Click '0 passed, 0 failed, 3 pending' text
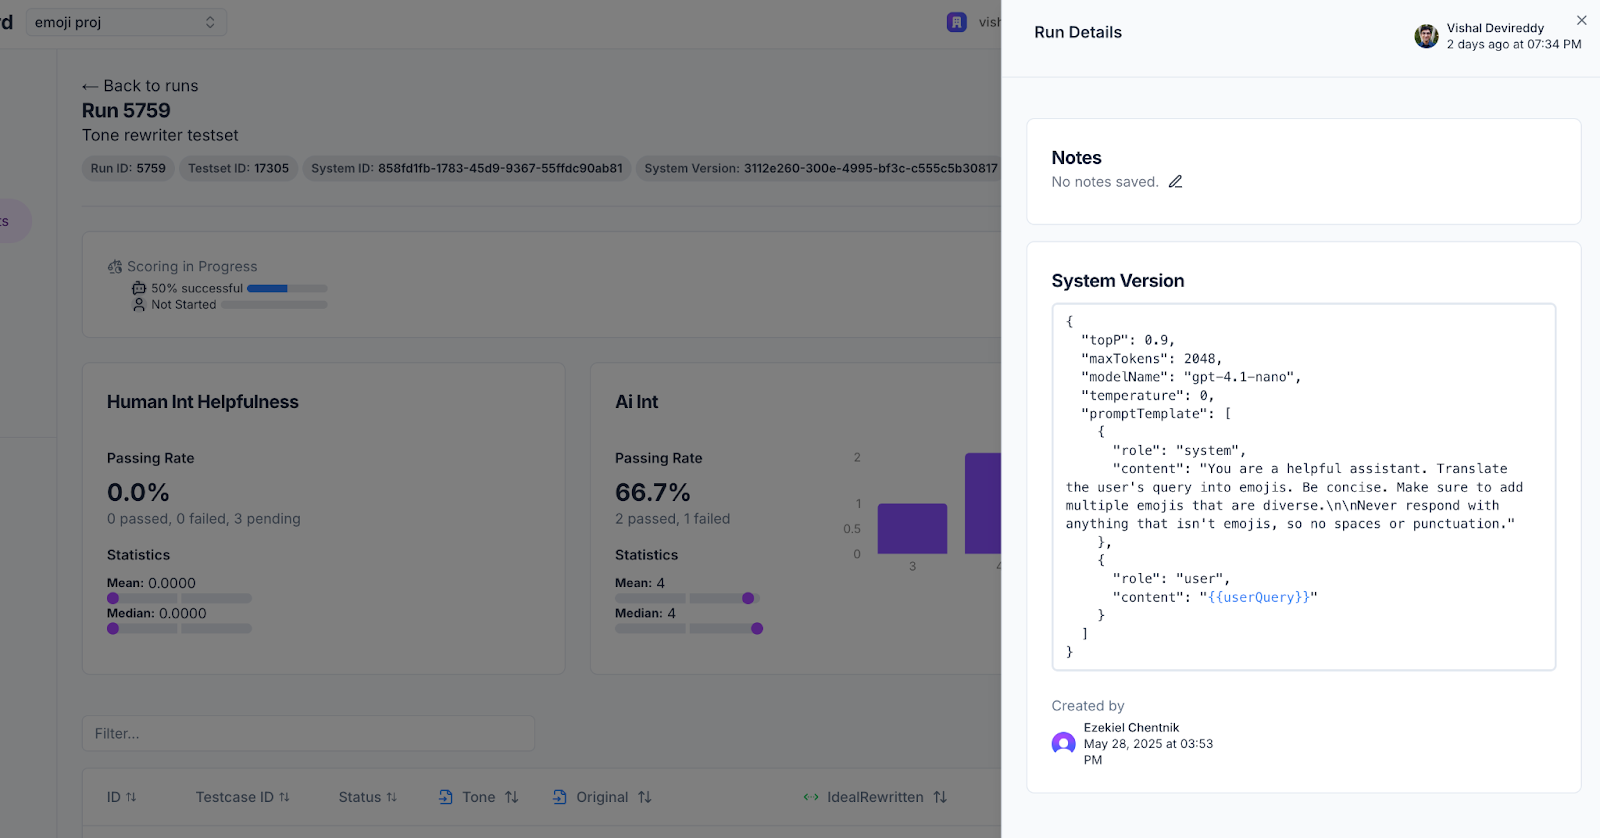Viewport: 1600px width, 838px height. point(204,519)
